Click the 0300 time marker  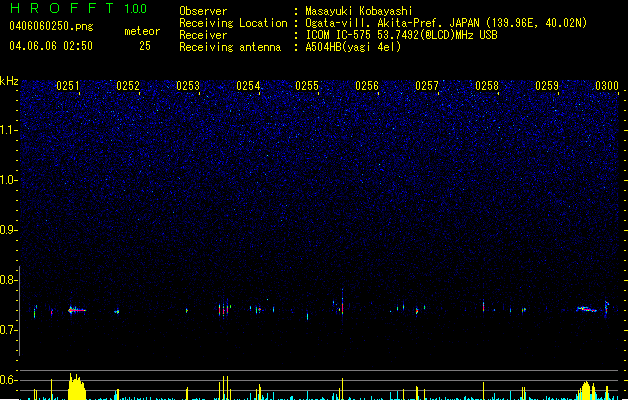point(607,85)
